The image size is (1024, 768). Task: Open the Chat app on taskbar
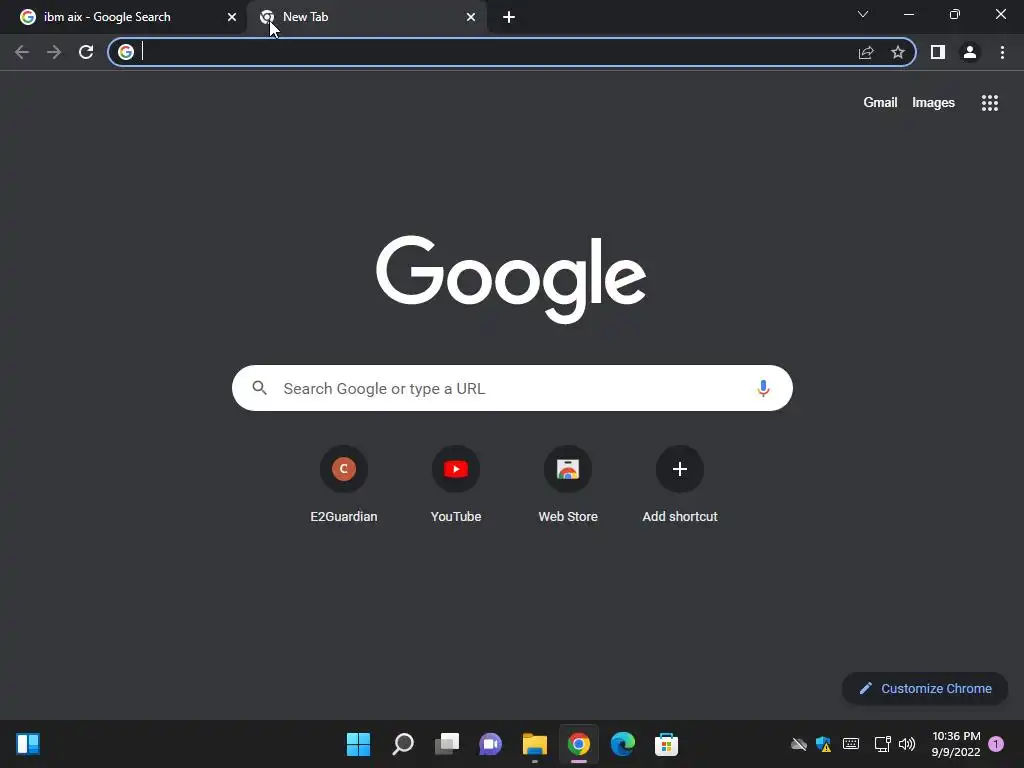pyautogui.click(x=490, y=744)
